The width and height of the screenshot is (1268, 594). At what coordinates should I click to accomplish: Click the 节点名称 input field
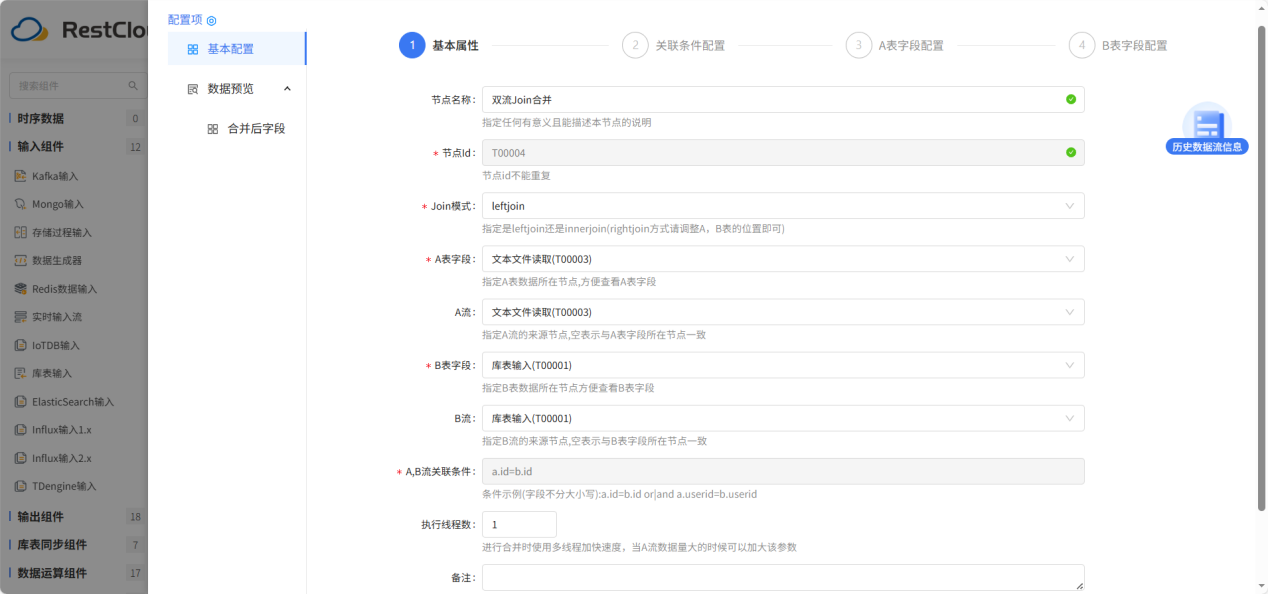770,100
